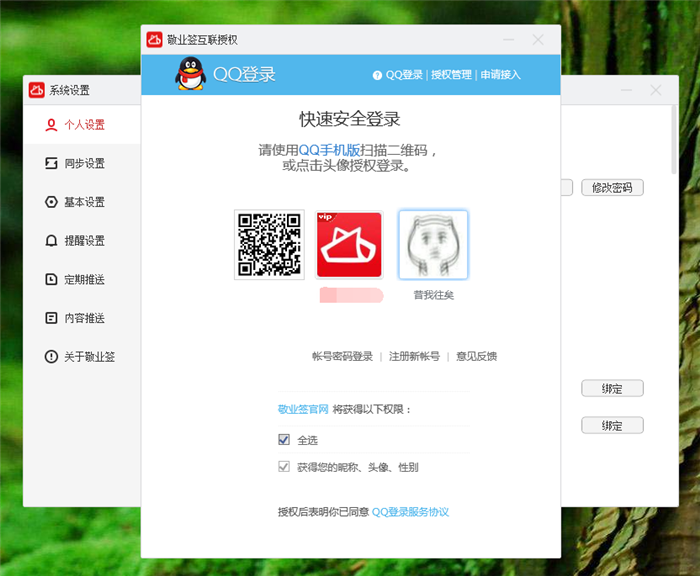Toggle the 全选 checkbox

tap(284, 440)
